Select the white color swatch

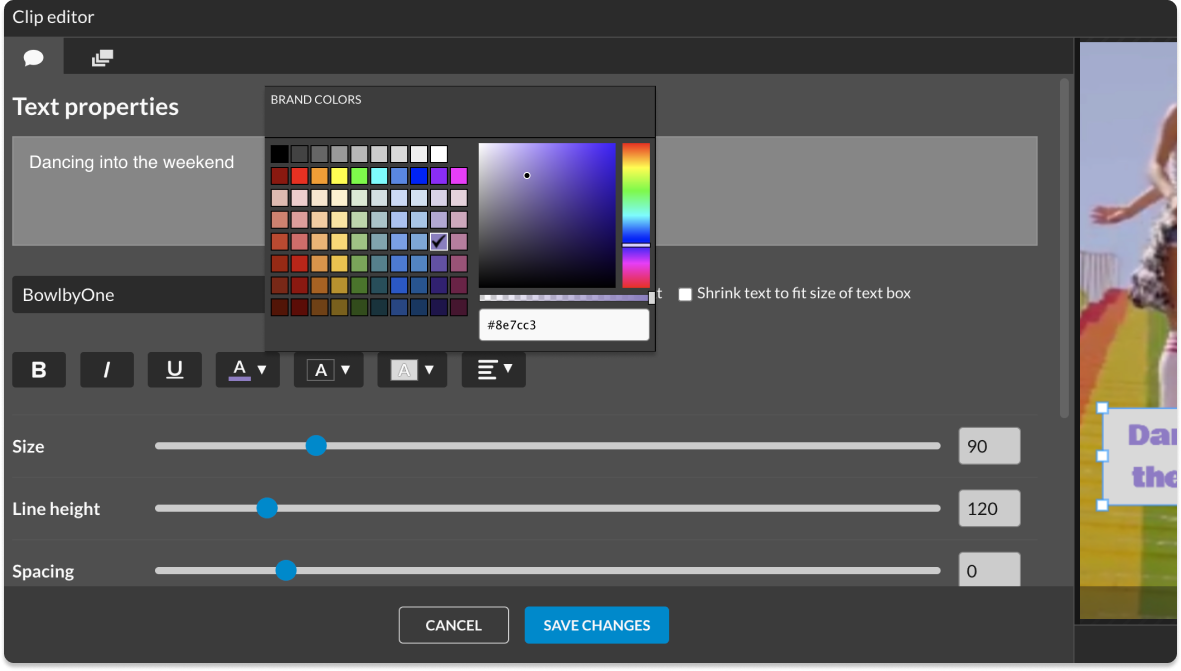(x=439, y=154)
